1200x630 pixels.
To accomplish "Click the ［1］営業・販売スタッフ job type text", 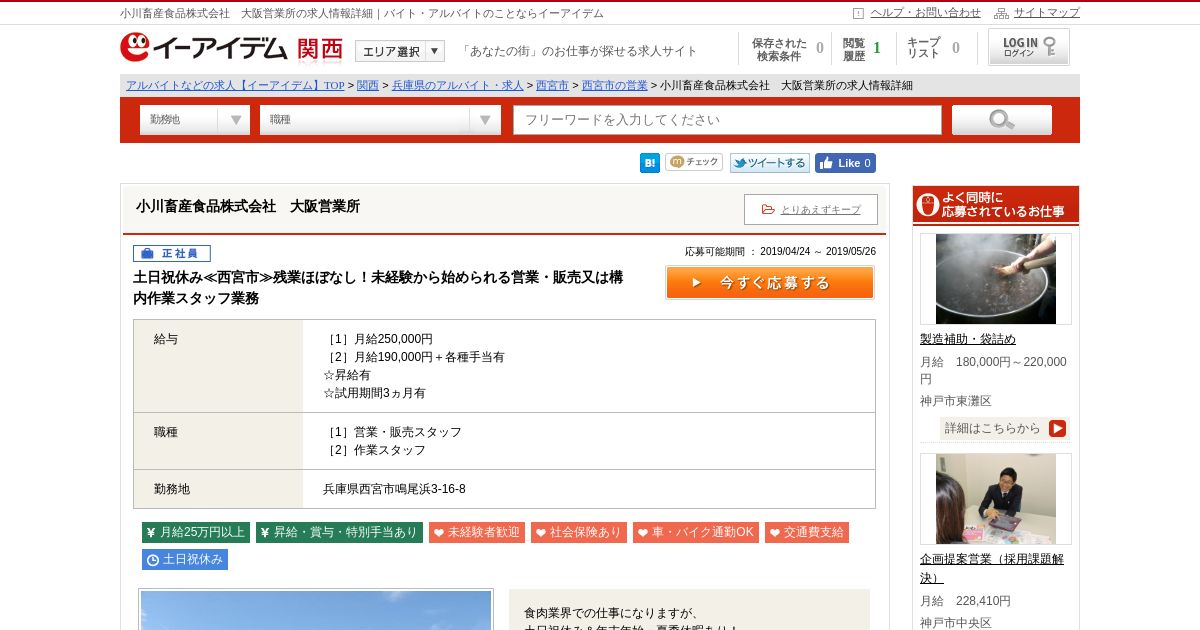I will (392, 432).
